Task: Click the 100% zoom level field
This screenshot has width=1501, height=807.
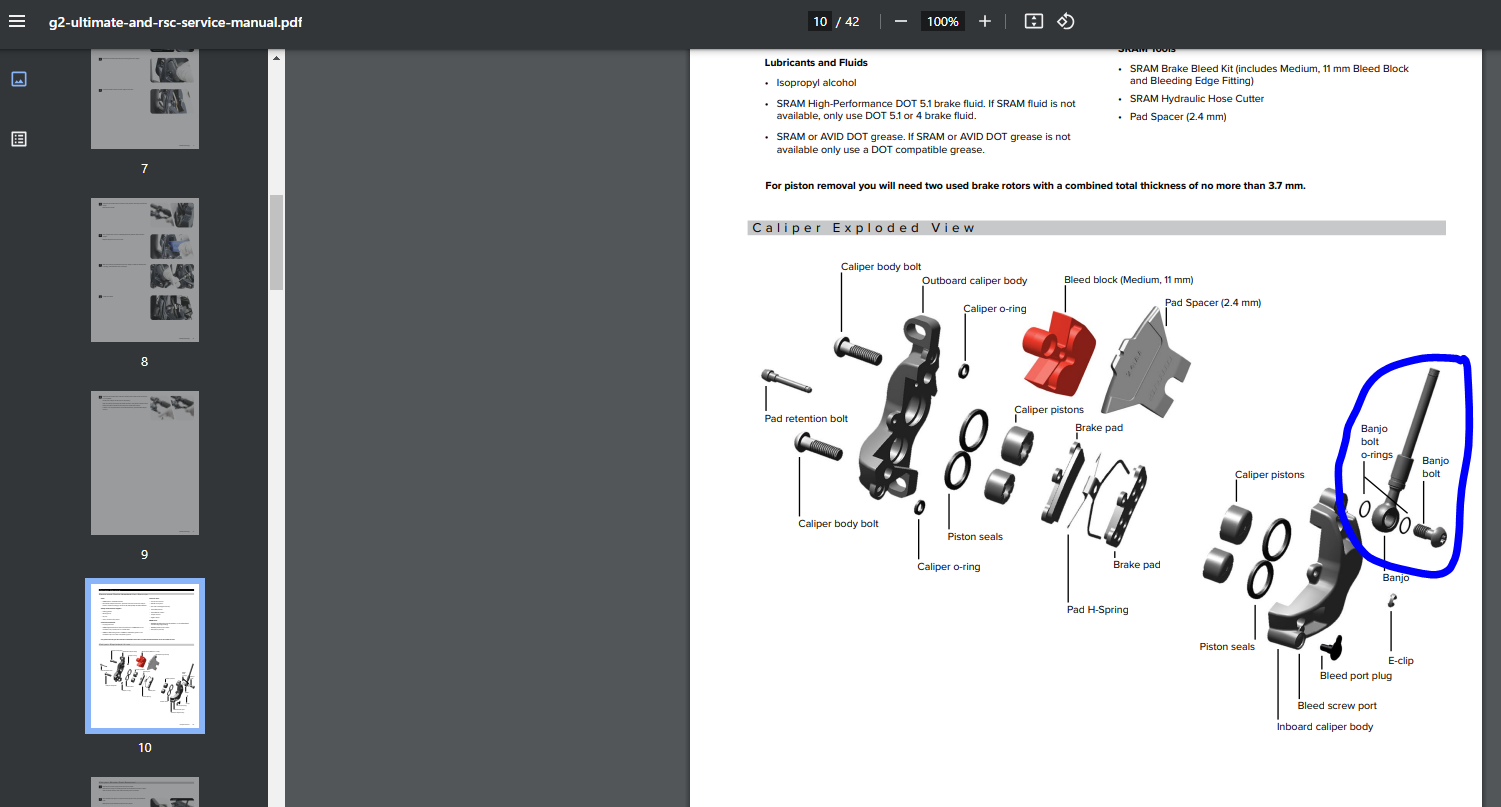Action: click(x=942, y=21)
